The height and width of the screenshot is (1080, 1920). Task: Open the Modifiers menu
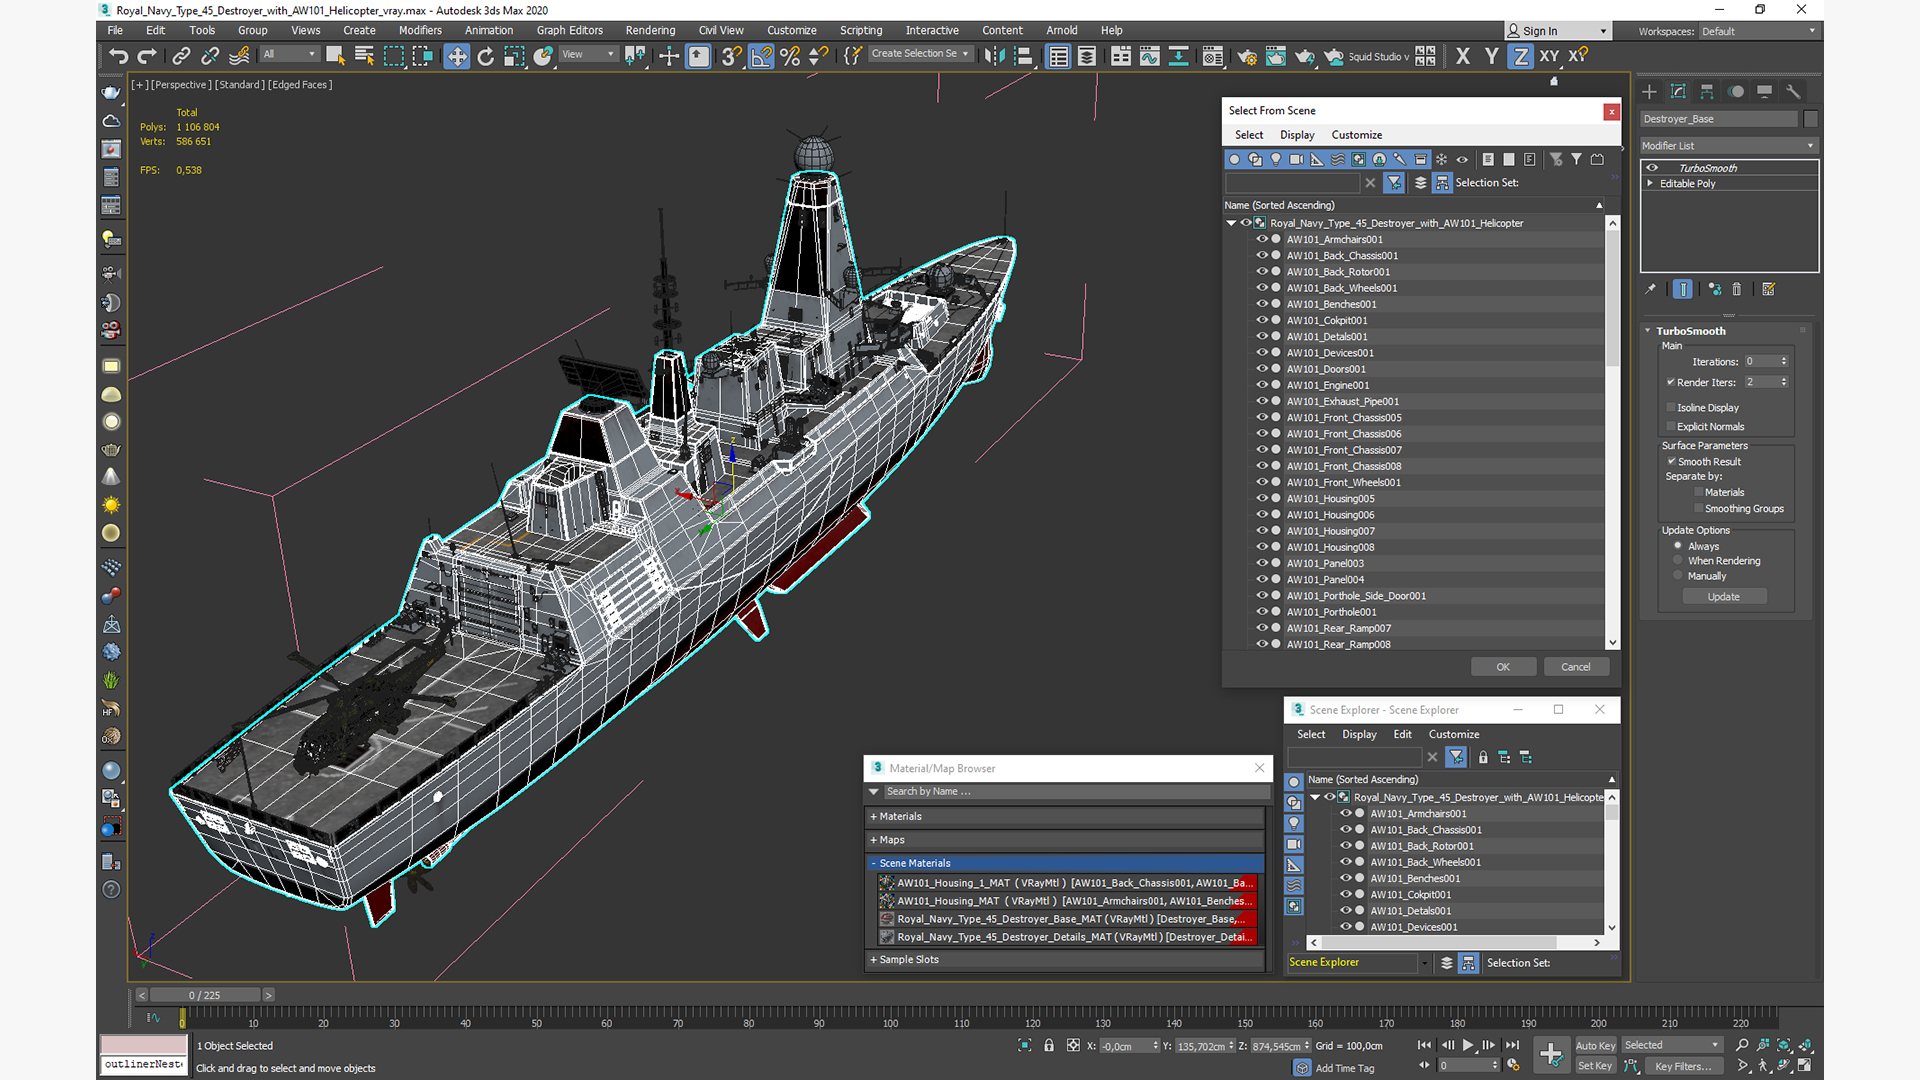pos(420,30)
